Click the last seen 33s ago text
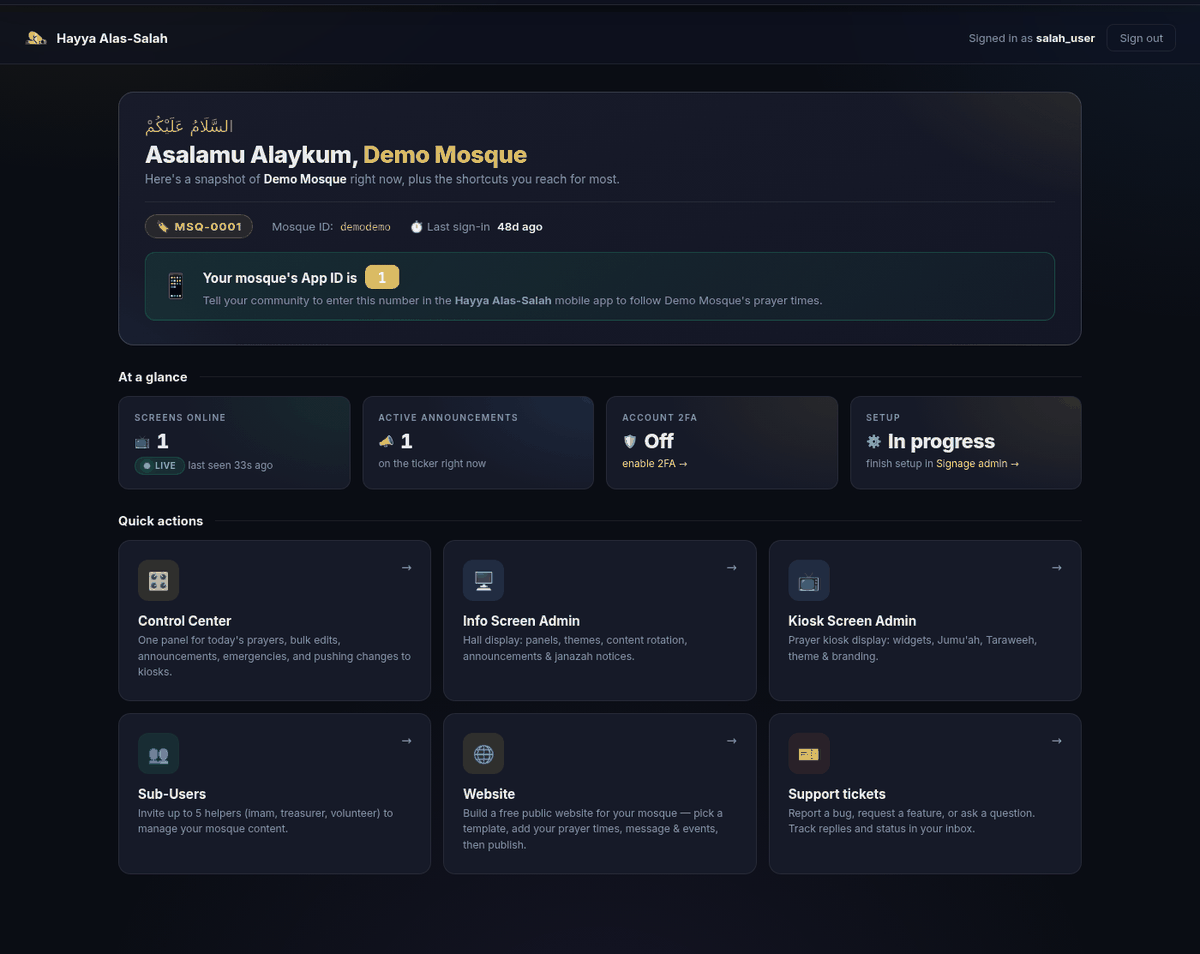Viewport: 1200px width, 954px height. click(230, 465)
